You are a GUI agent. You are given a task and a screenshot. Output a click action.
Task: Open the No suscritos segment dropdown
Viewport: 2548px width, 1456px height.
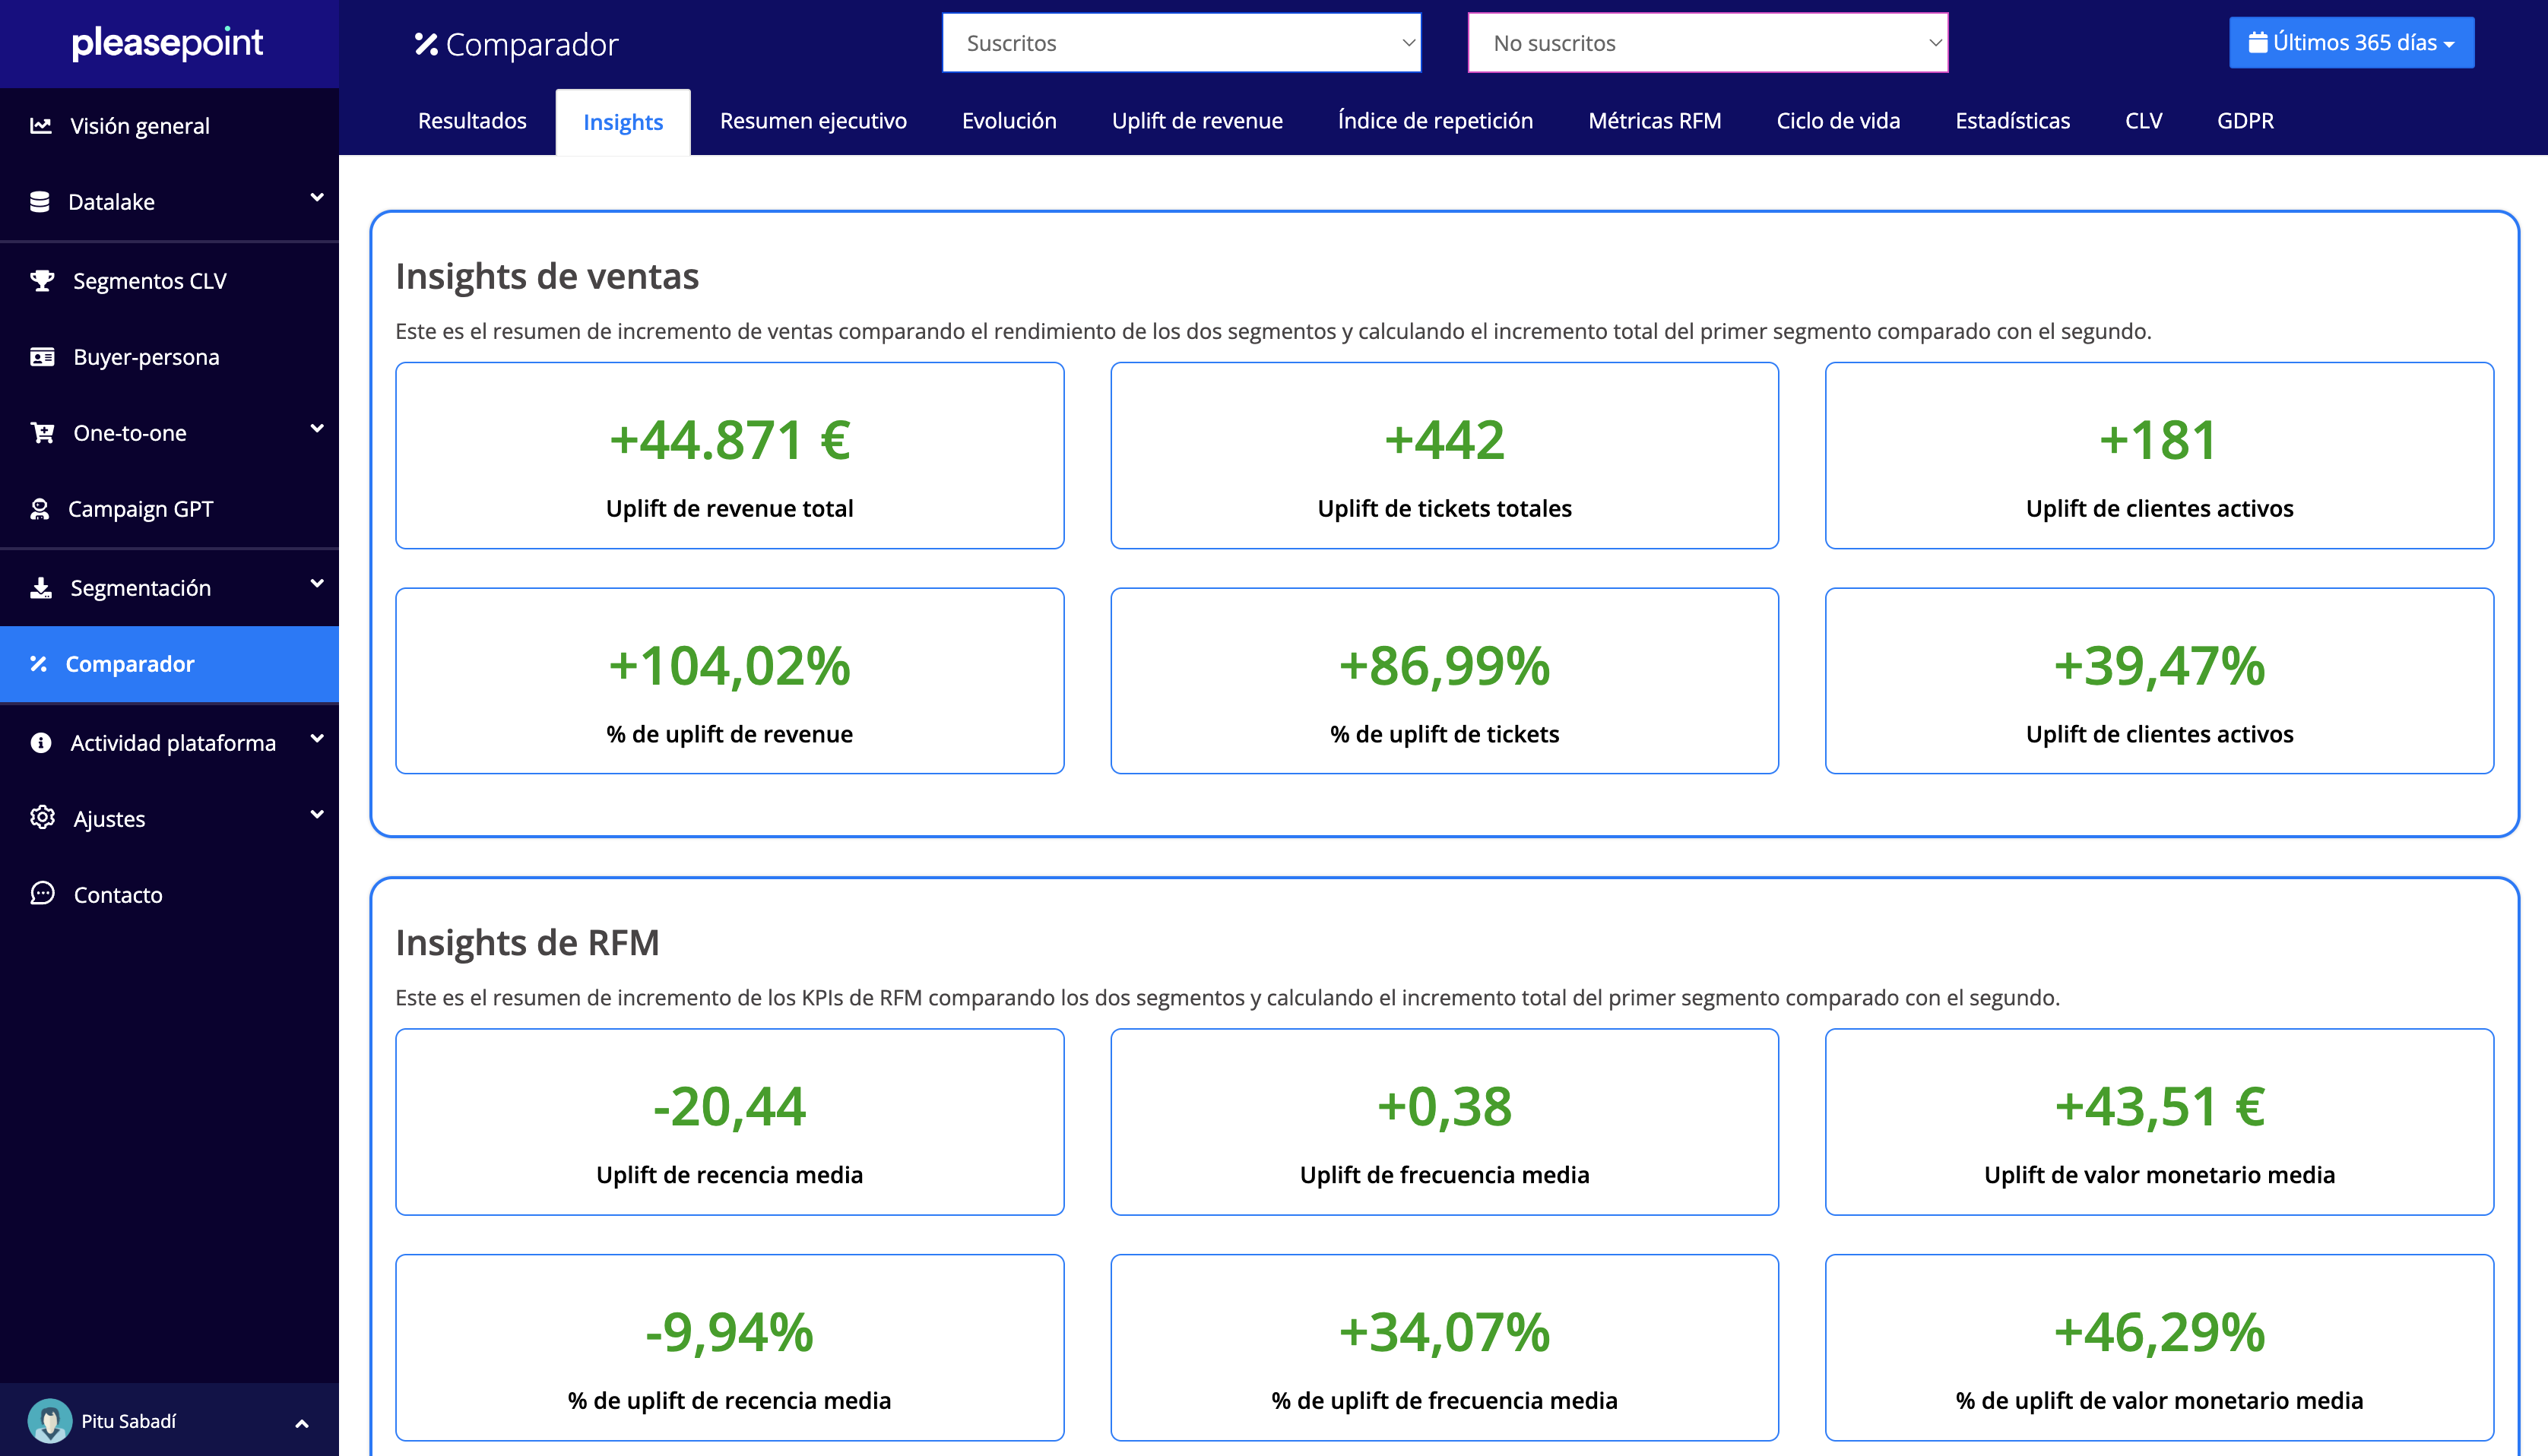point(1707,43)
